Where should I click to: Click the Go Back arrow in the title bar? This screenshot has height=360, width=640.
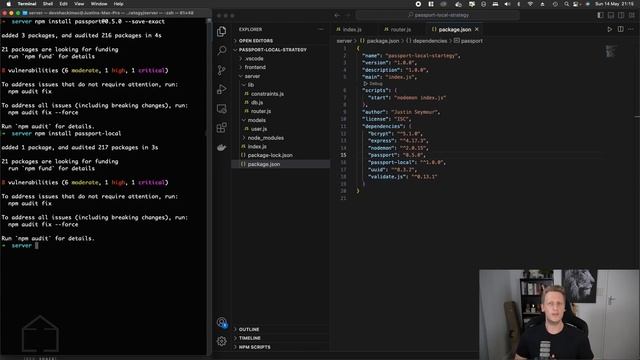click(x=337, y=16)
